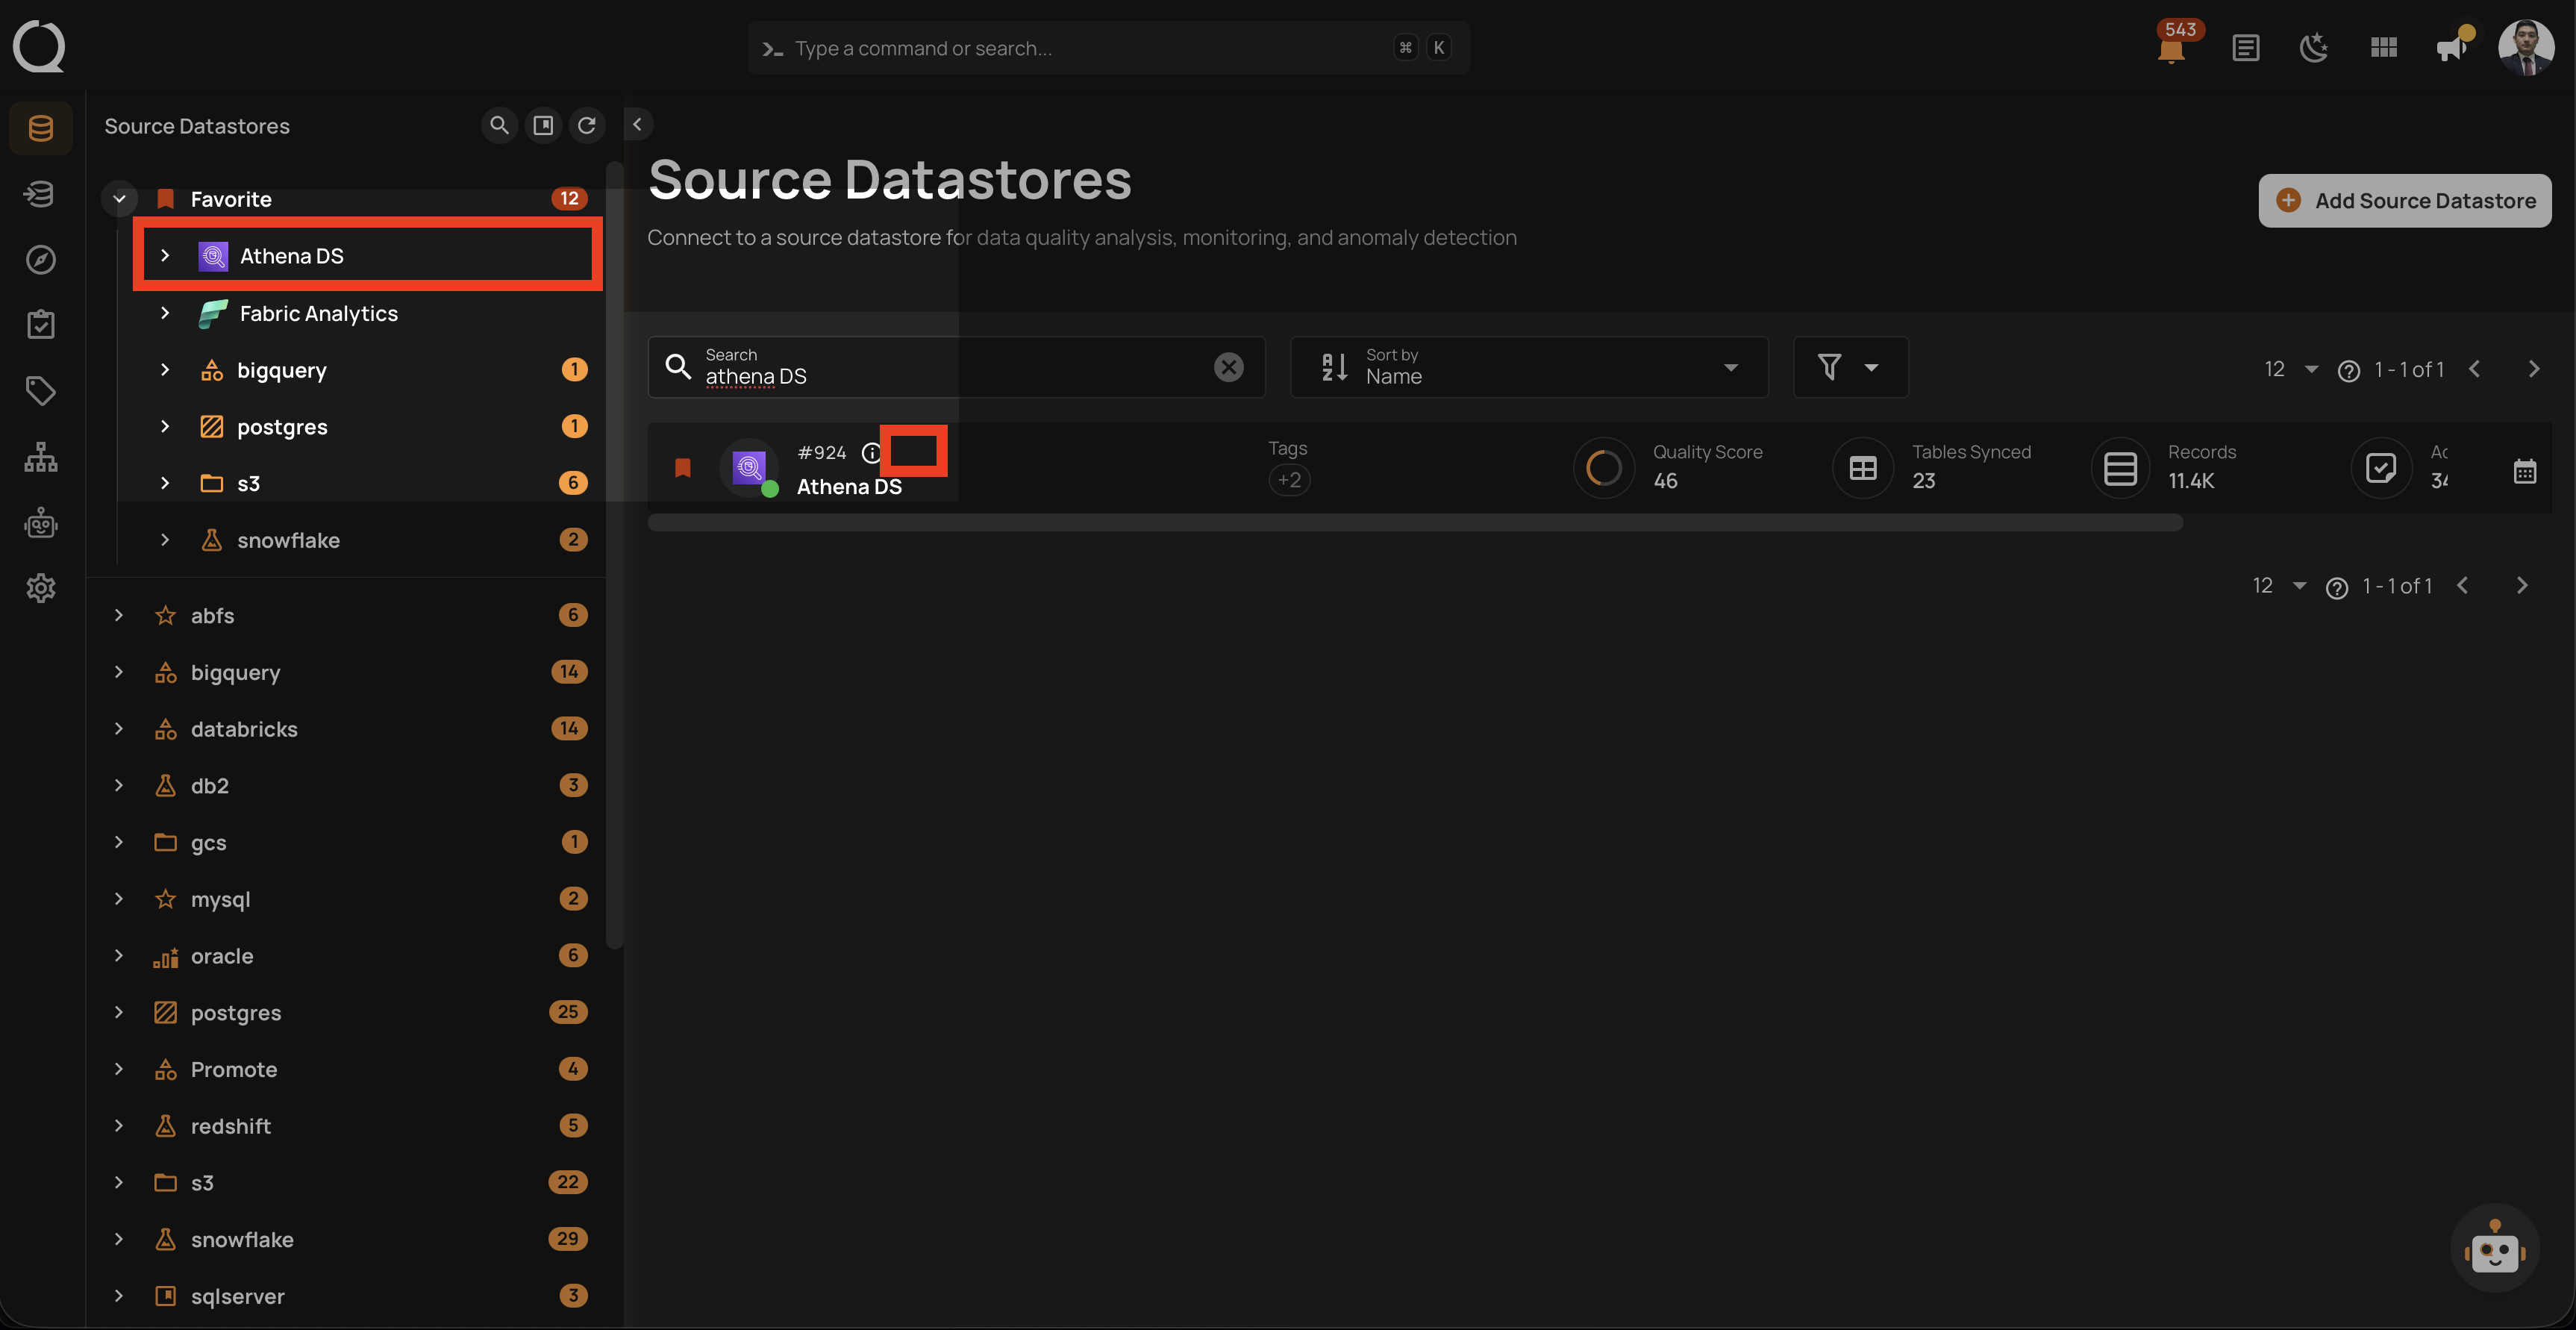Select the Explore compass icon in sidebar
2576x1330 pixels.
click(40, 259)
